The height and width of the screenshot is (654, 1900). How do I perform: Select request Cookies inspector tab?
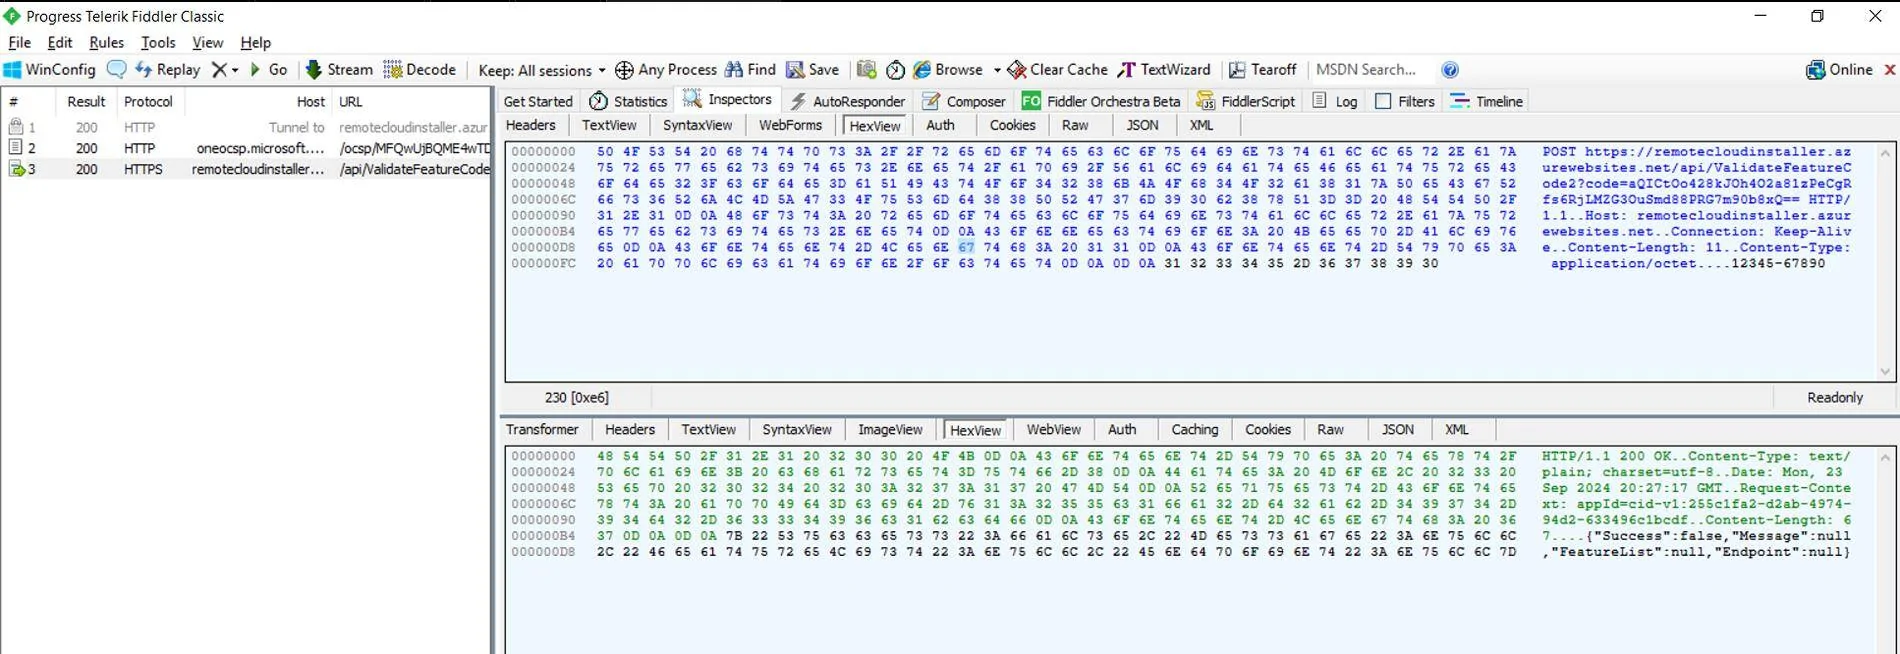1012,125
